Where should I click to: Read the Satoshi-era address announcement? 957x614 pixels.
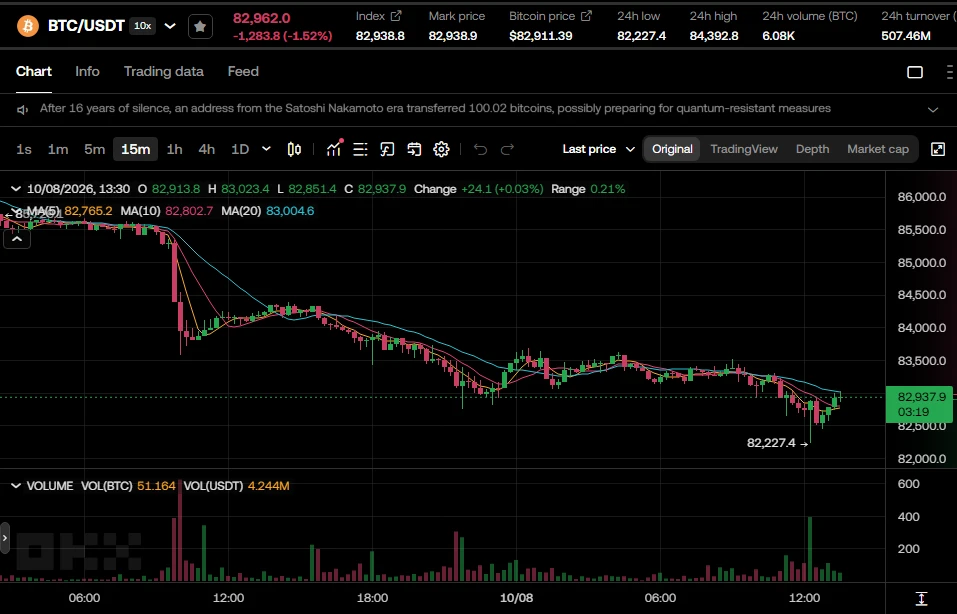pos(435,109)
